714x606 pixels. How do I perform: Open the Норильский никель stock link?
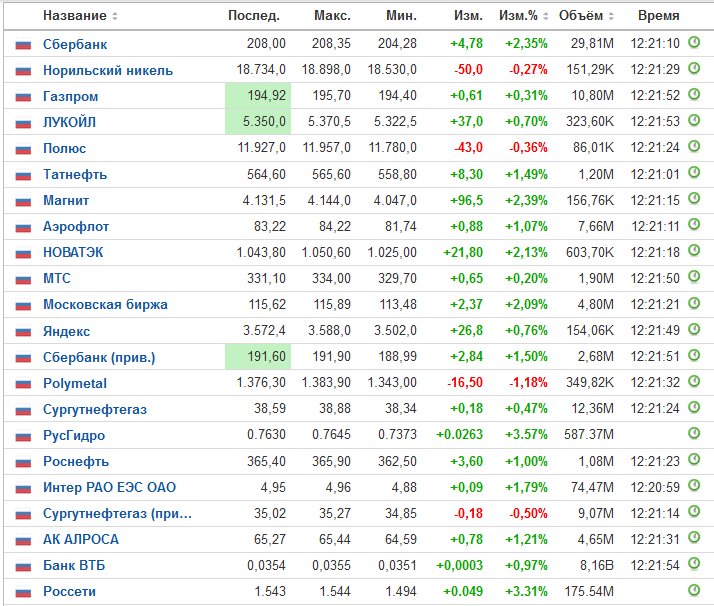[108, 71]
